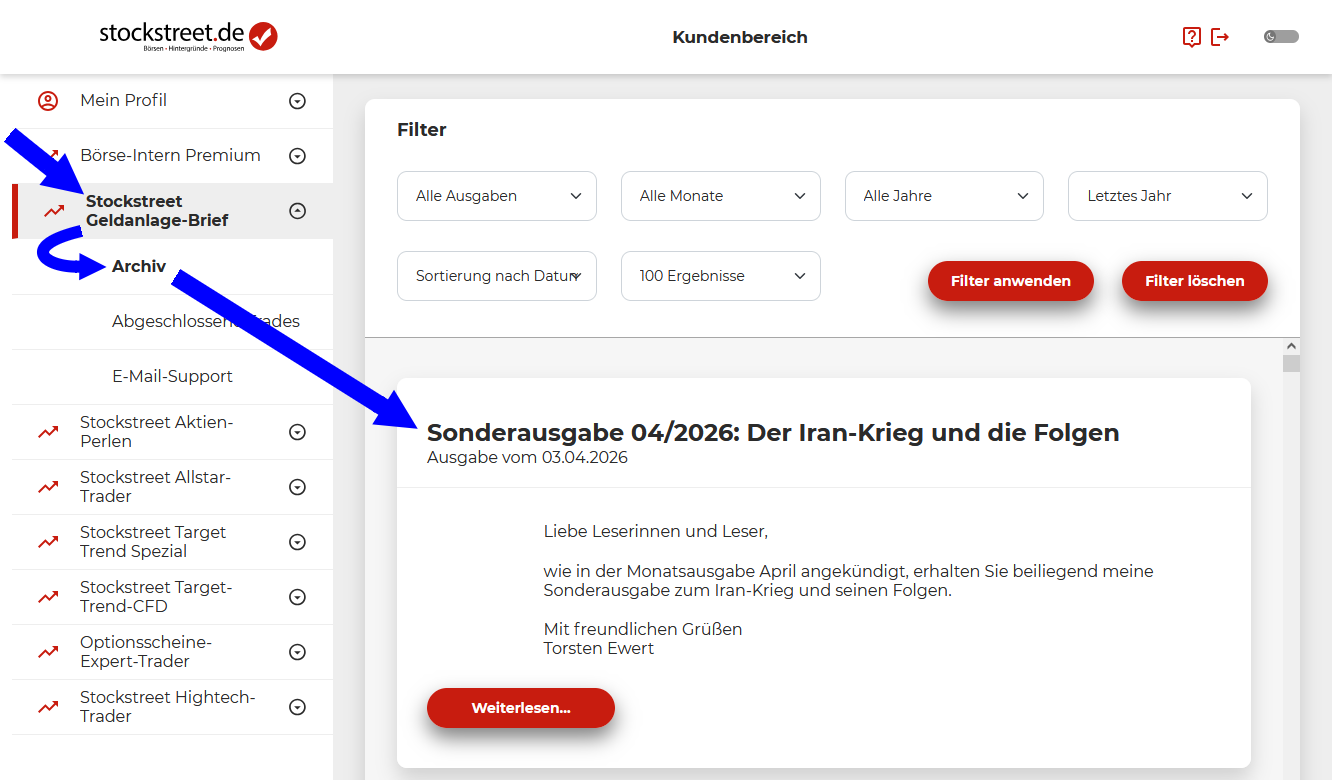Click the trend icon beside Optionsscheine-Expert-Trader
The width and height of the screenshot is (1332, 780).
tap(48, 652)
